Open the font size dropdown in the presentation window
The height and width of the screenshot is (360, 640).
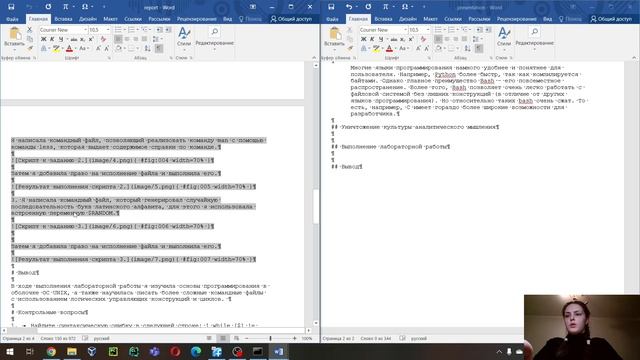tap(428, 30)
